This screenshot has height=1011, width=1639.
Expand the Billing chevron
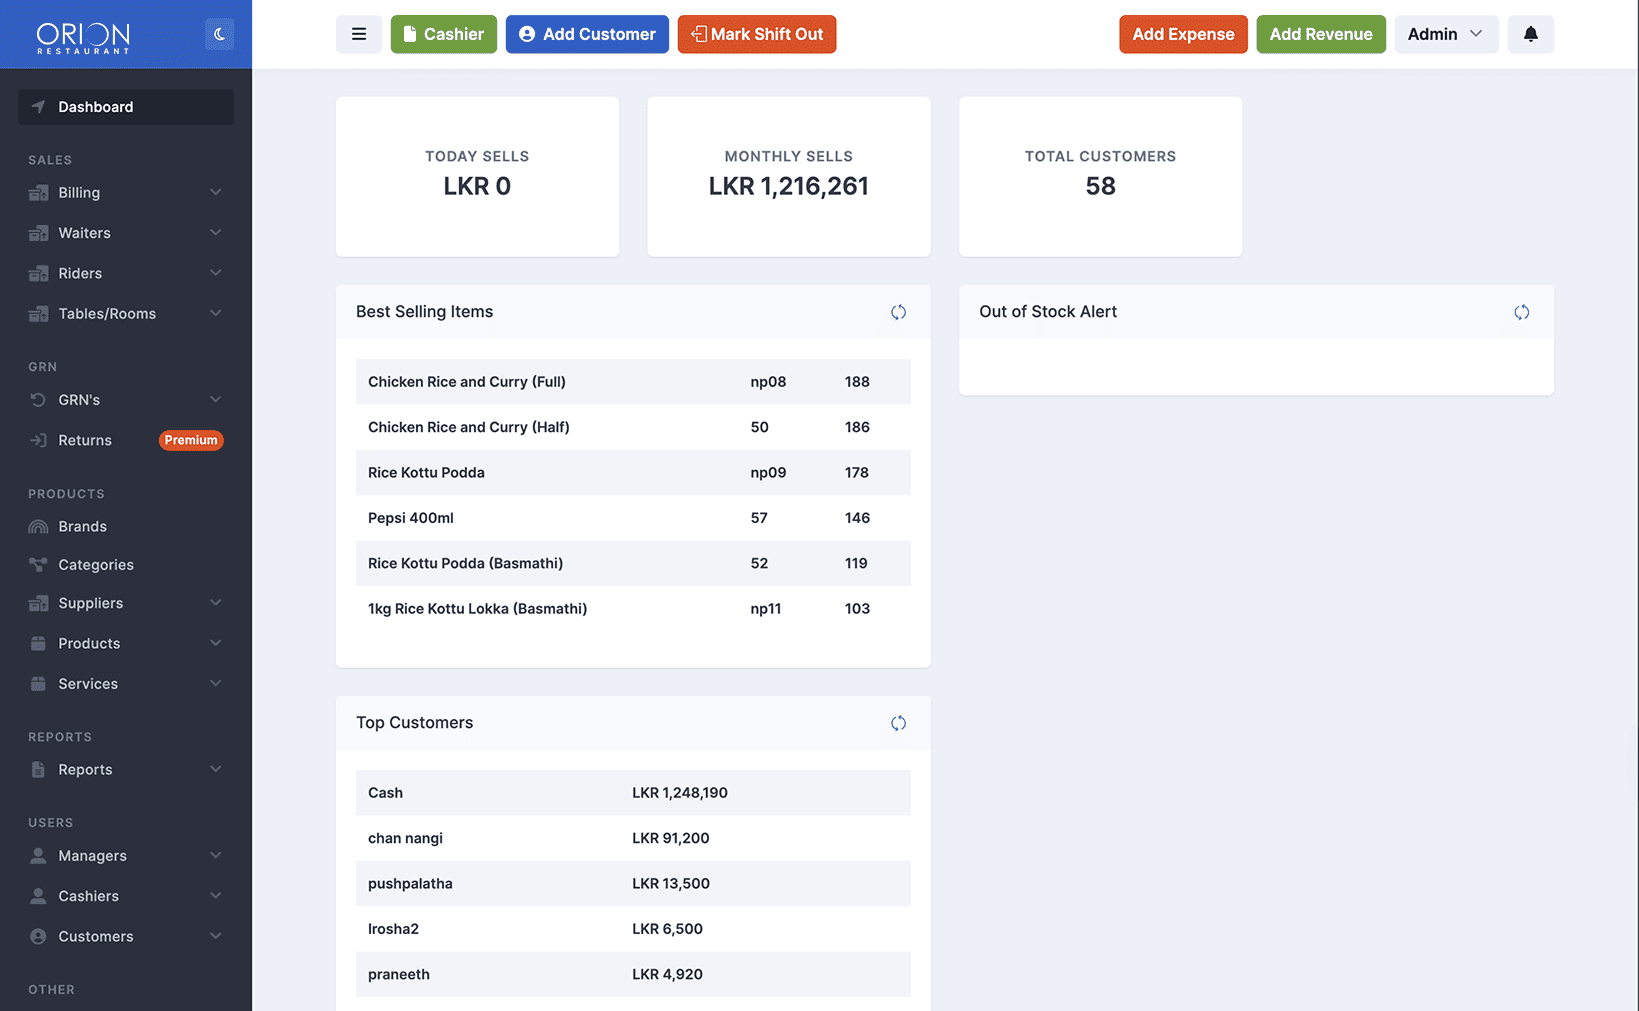[x=215, y=192]
